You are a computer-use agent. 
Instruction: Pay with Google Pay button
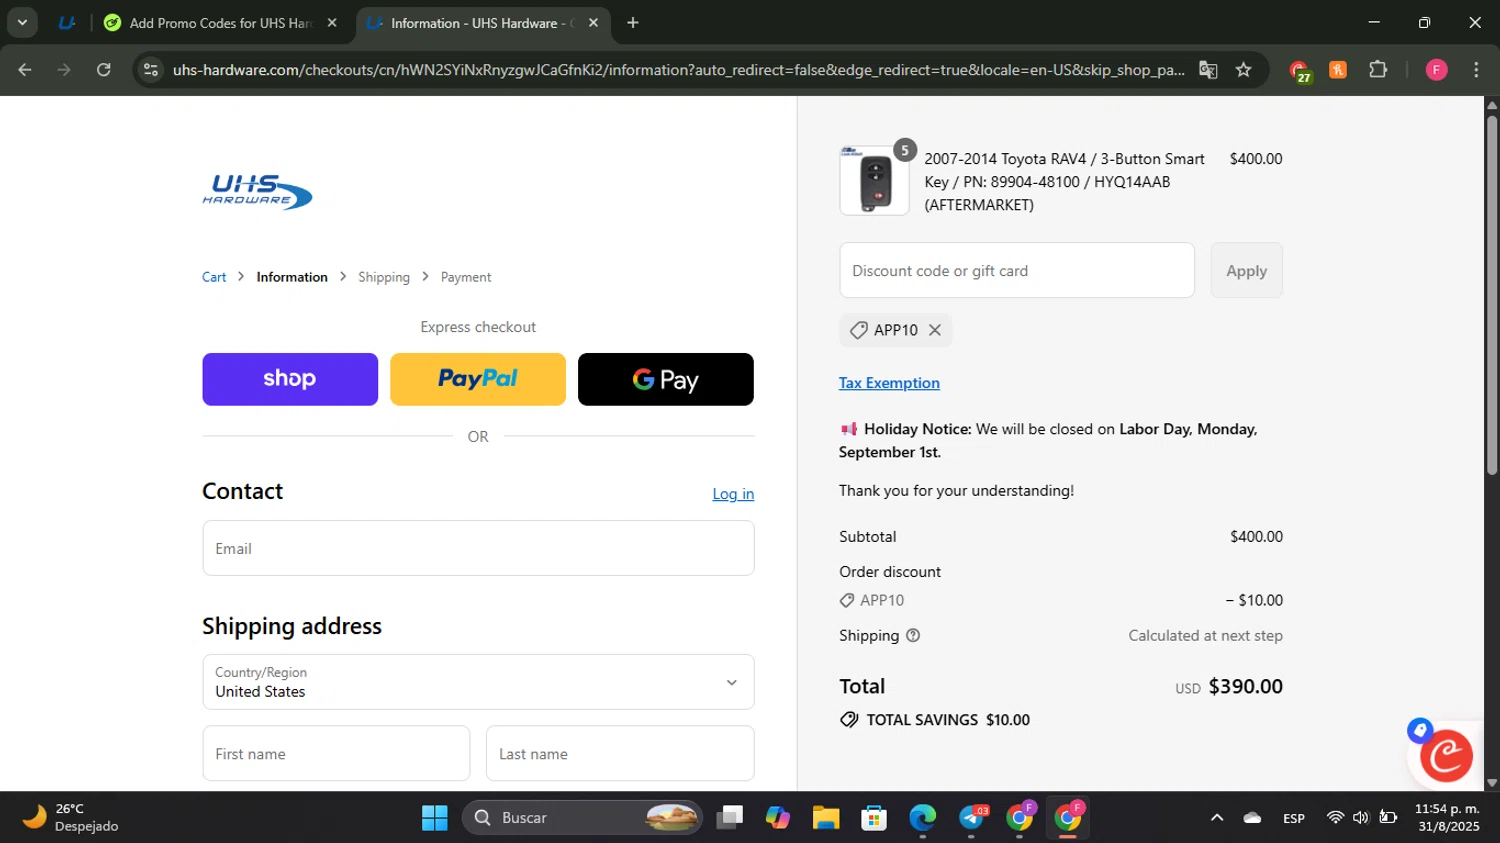666,379
